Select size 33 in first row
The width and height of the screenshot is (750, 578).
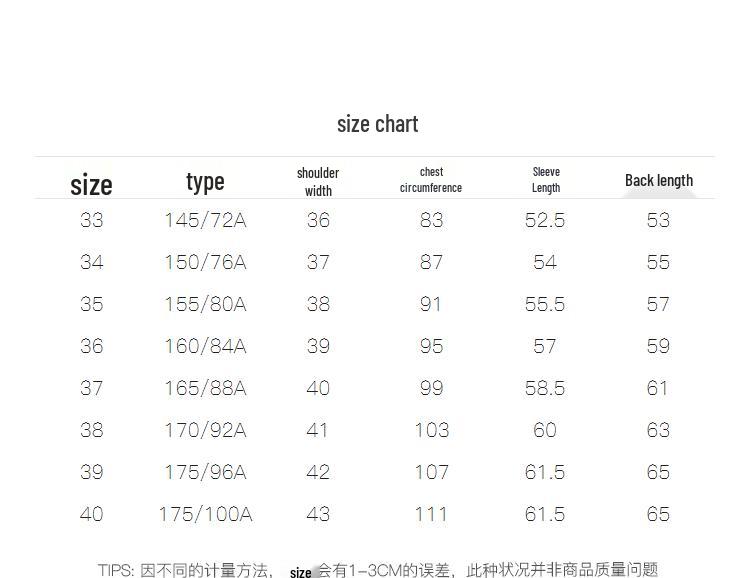pos(92,220)
